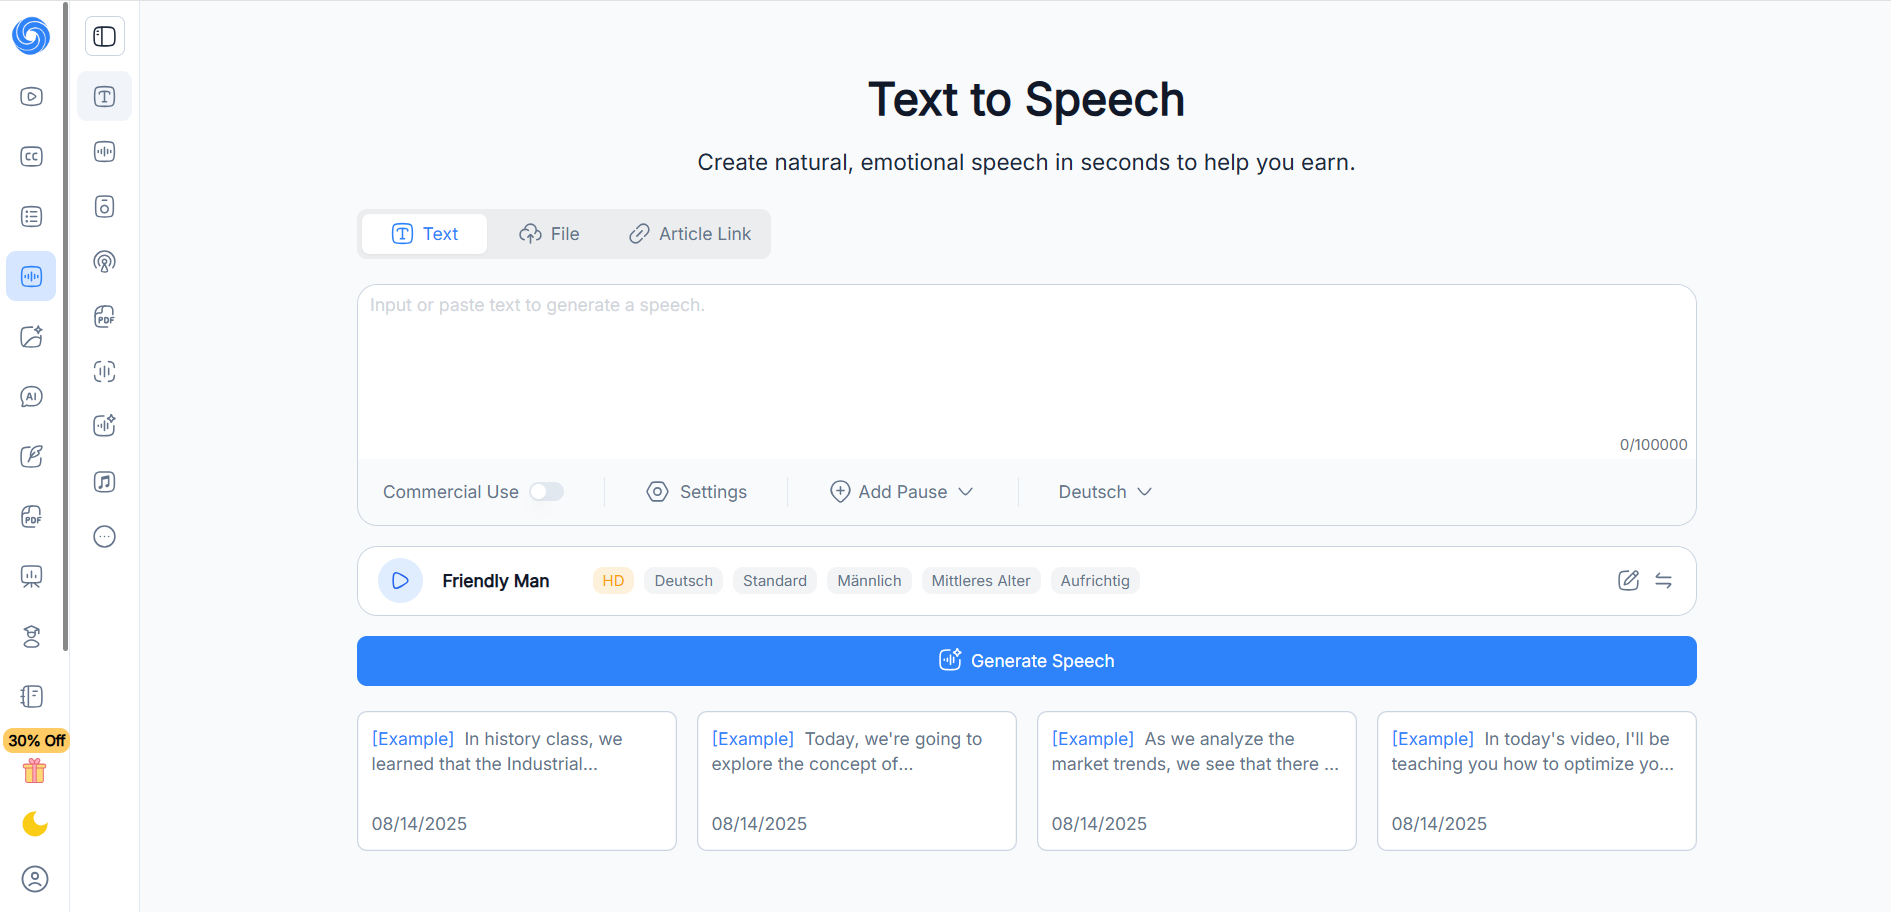
Task: Select the Text to Speech T icon
Action: tap(105, 96)
